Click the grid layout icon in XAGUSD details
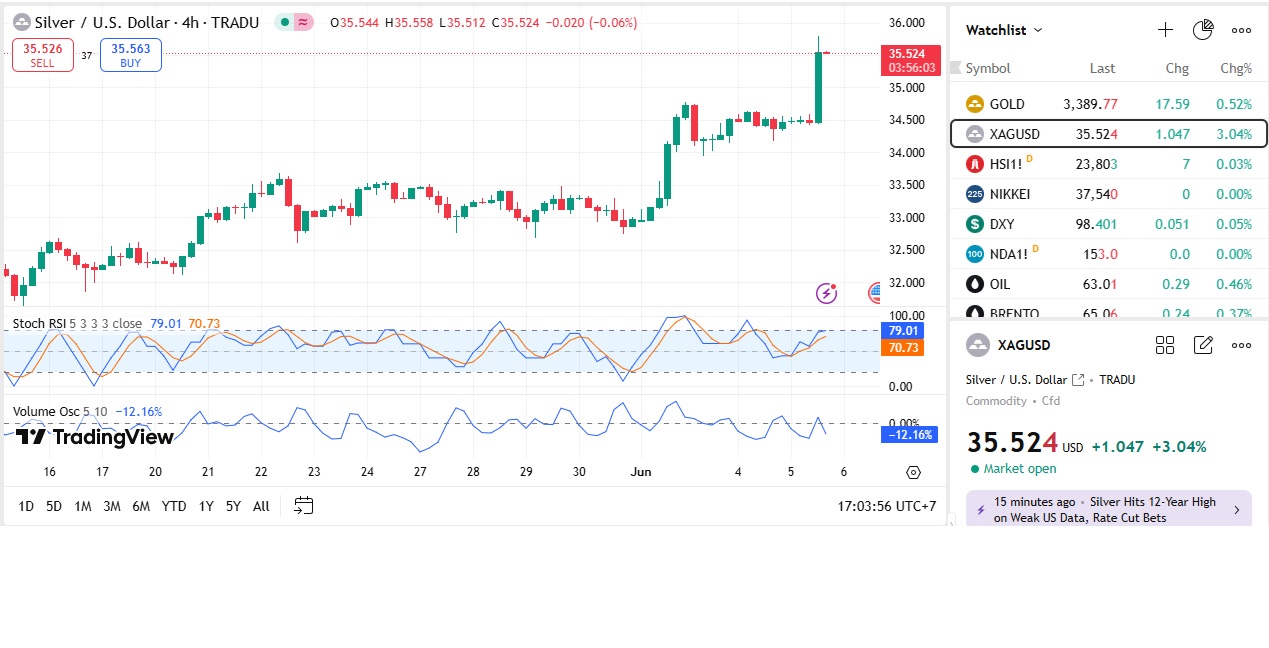 click(x=1165, y=345)
